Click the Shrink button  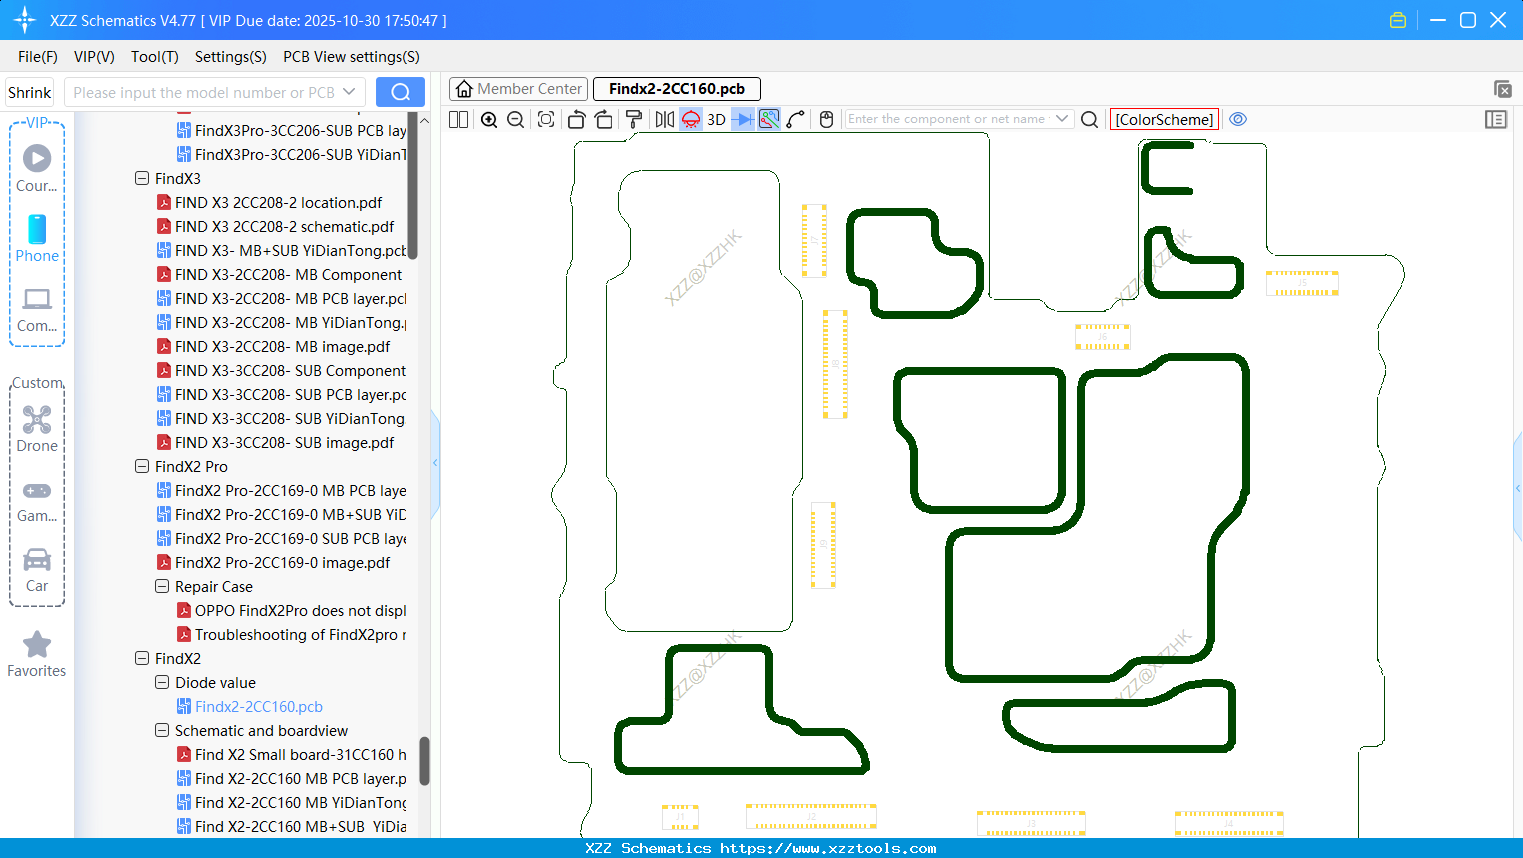pos(29,92)
